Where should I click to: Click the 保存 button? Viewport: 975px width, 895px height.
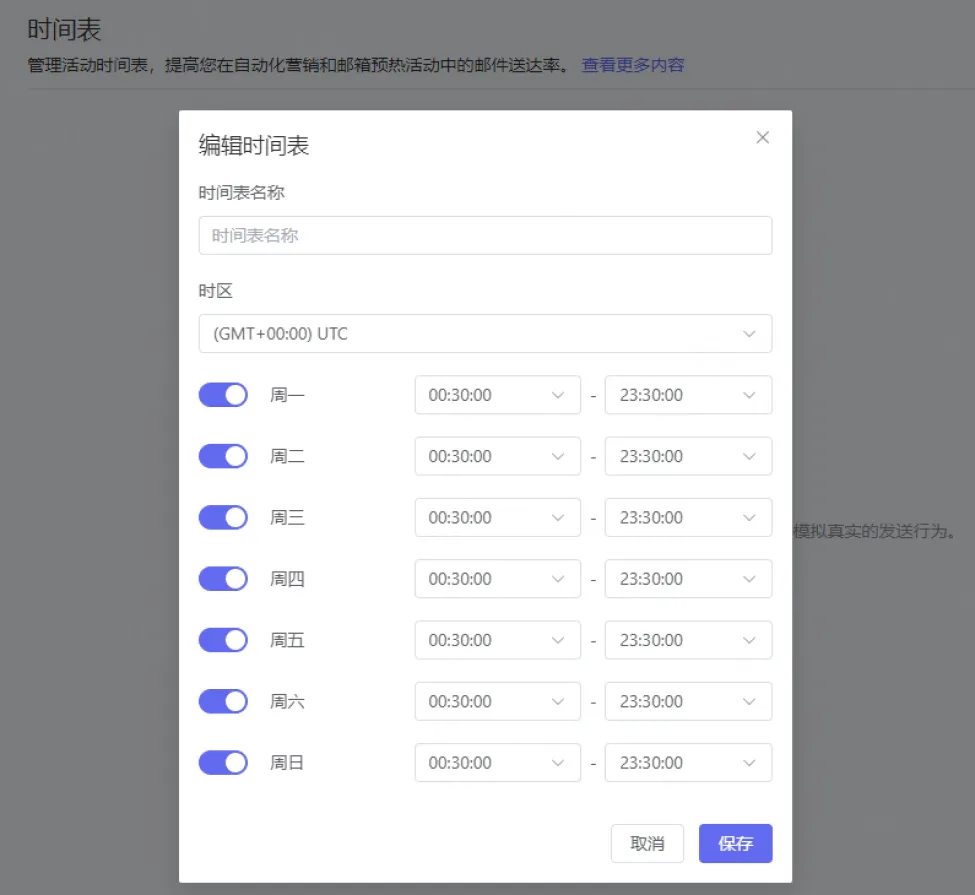(x=735, y=843)
